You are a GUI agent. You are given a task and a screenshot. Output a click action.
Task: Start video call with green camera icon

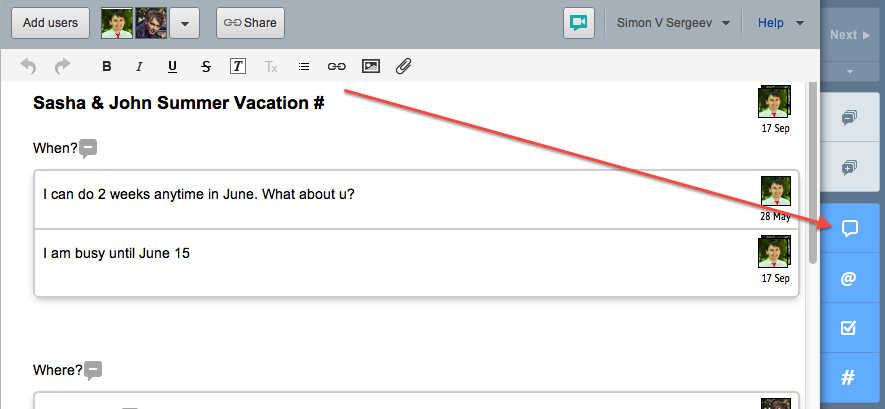click(x=579, y=23)
